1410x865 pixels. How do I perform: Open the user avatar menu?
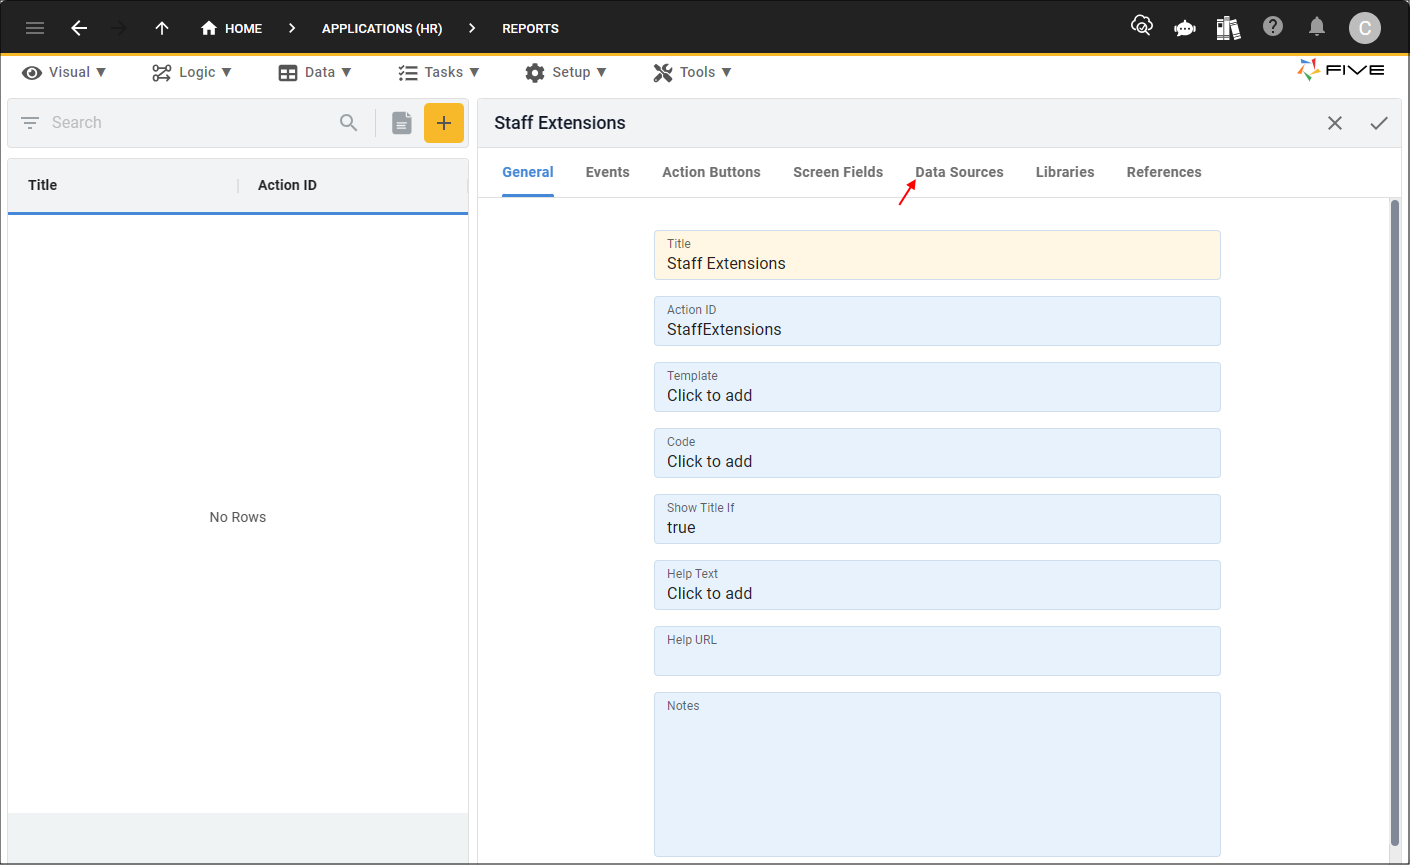point(1364,28)
